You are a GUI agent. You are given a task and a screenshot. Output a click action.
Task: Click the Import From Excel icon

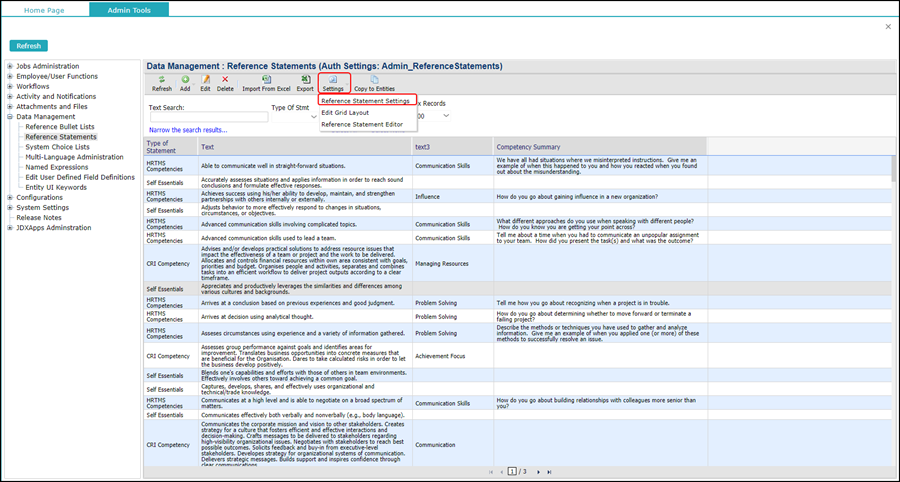[266, 79]
